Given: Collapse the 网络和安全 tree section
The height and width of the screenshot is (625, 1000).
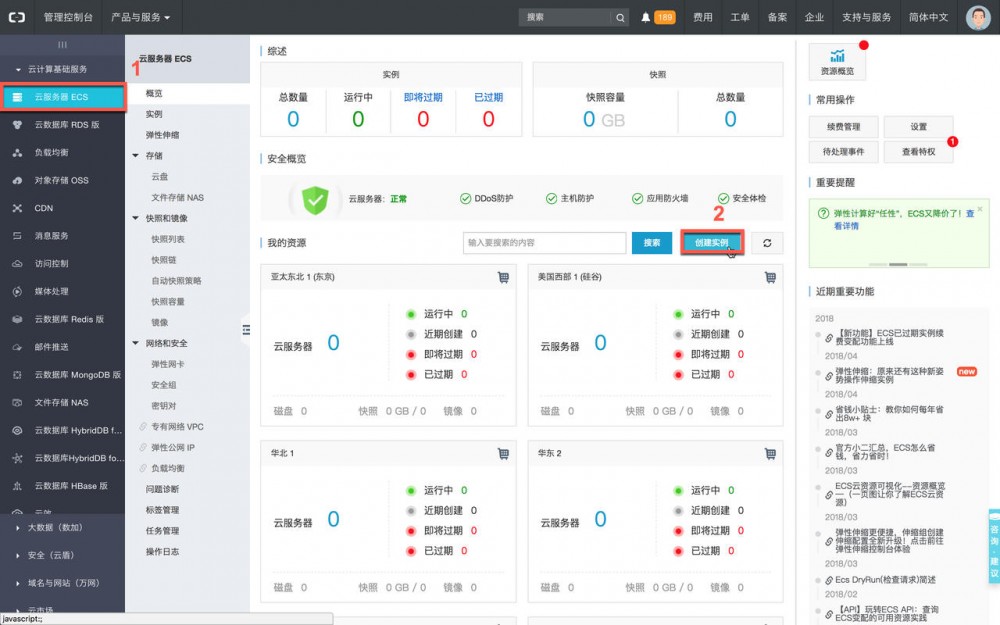Looking at the screenshot, I should (x=135, y=343).
